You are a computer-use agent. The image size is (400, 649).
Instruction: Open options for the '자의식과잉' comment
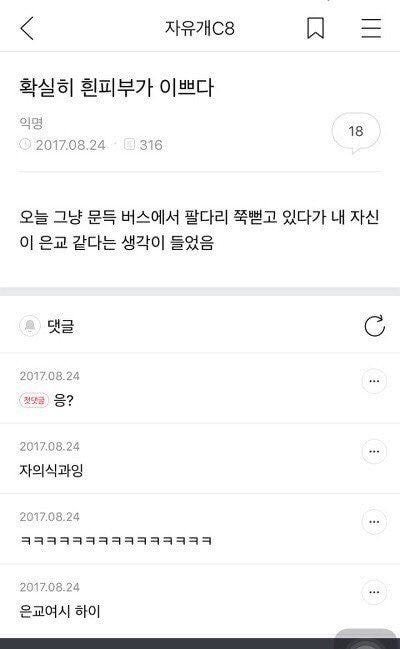[x=374, y=451]
